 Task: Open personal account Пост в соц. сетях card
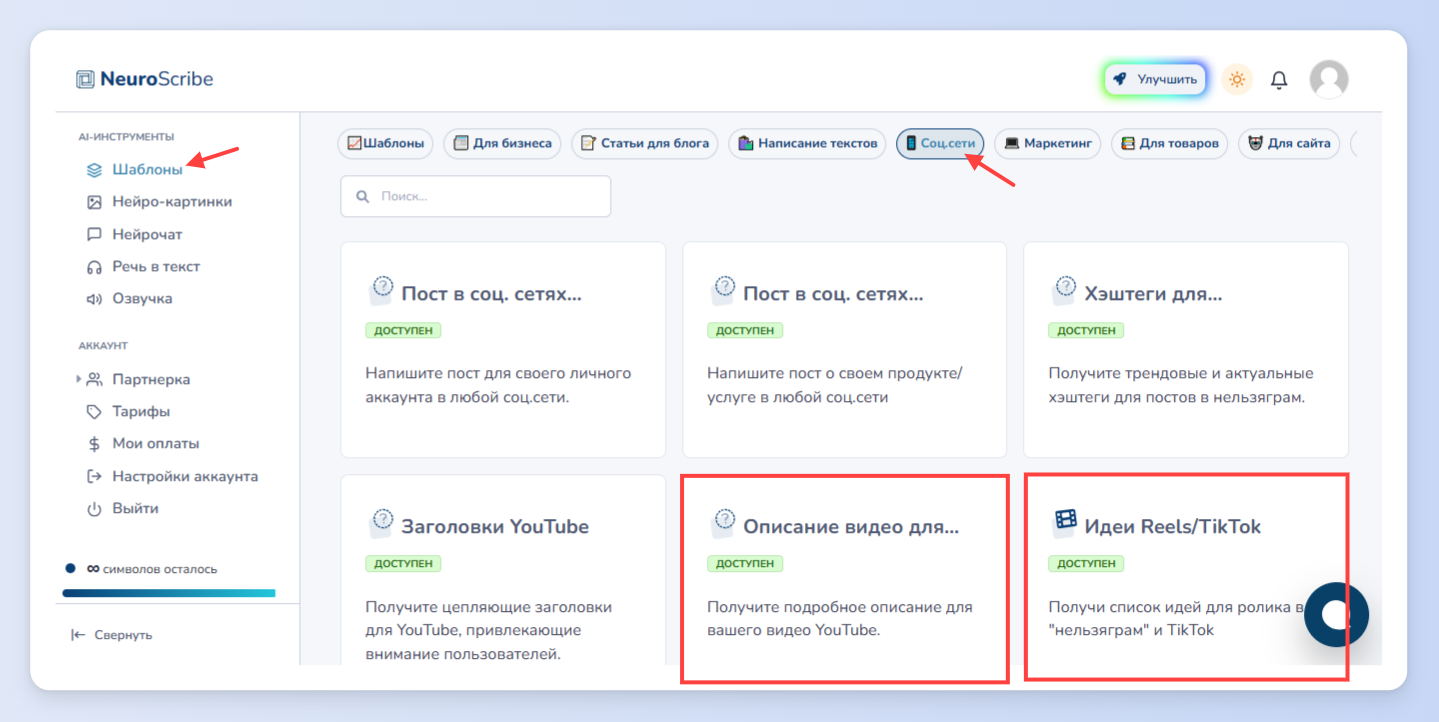[x=503, y=349]
